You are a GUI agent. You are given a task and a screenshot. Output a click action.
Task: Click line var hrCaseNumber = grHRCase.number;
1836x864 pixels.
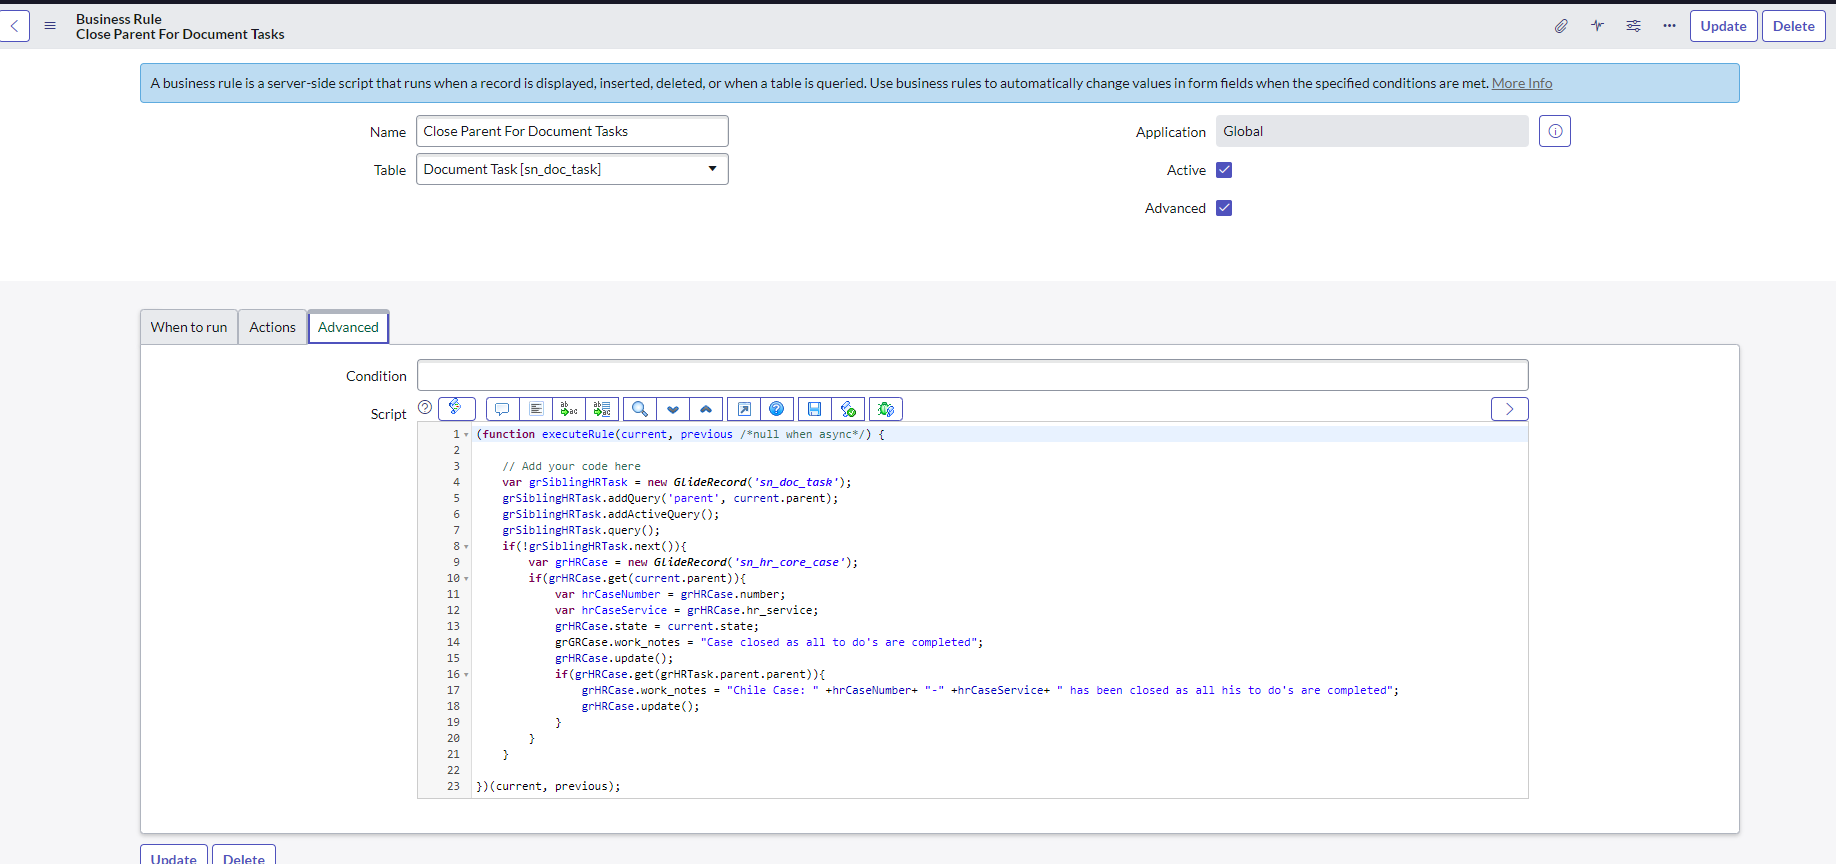[670, 594]
